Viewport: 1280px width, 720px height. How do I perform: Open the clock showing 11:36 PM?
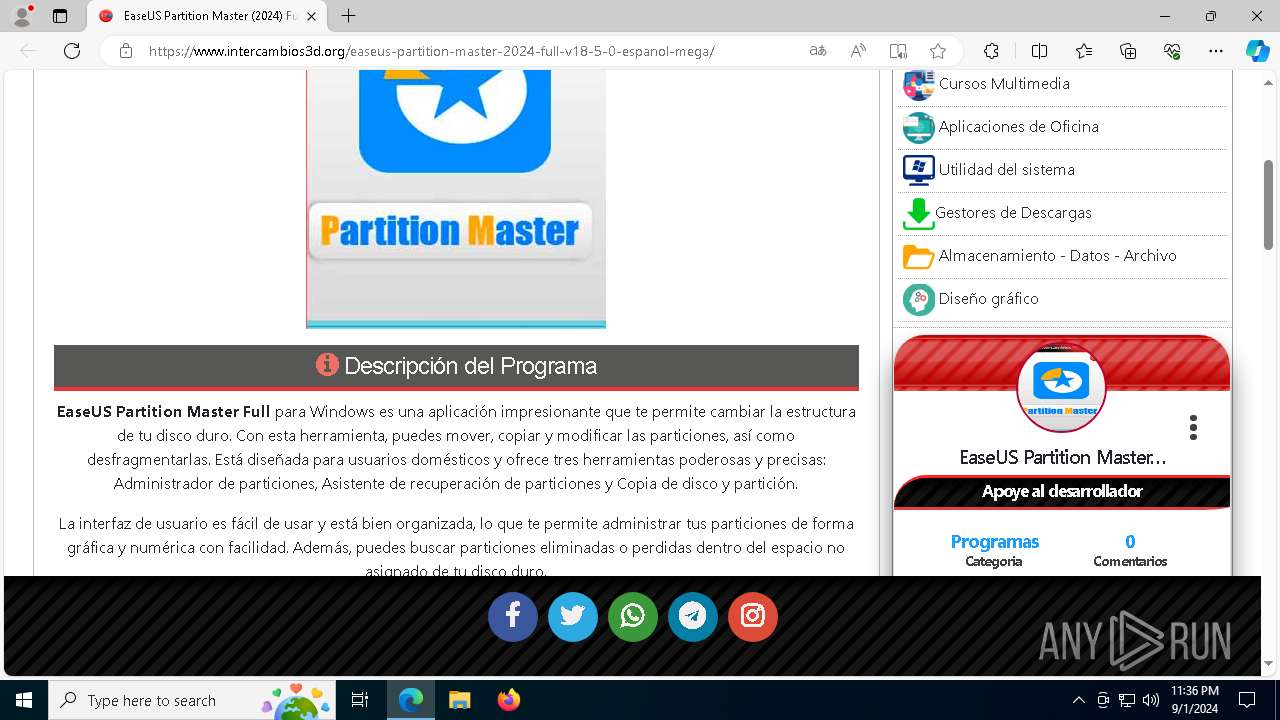(1195, 700)
